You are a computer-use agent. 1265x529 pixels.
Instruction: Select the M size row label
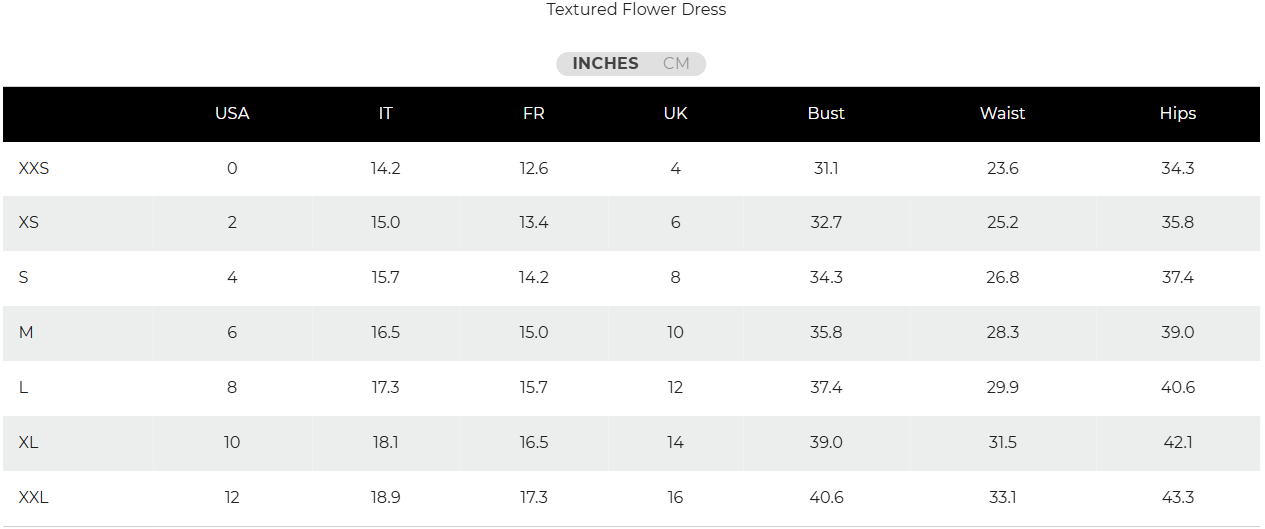pos(26,333)
